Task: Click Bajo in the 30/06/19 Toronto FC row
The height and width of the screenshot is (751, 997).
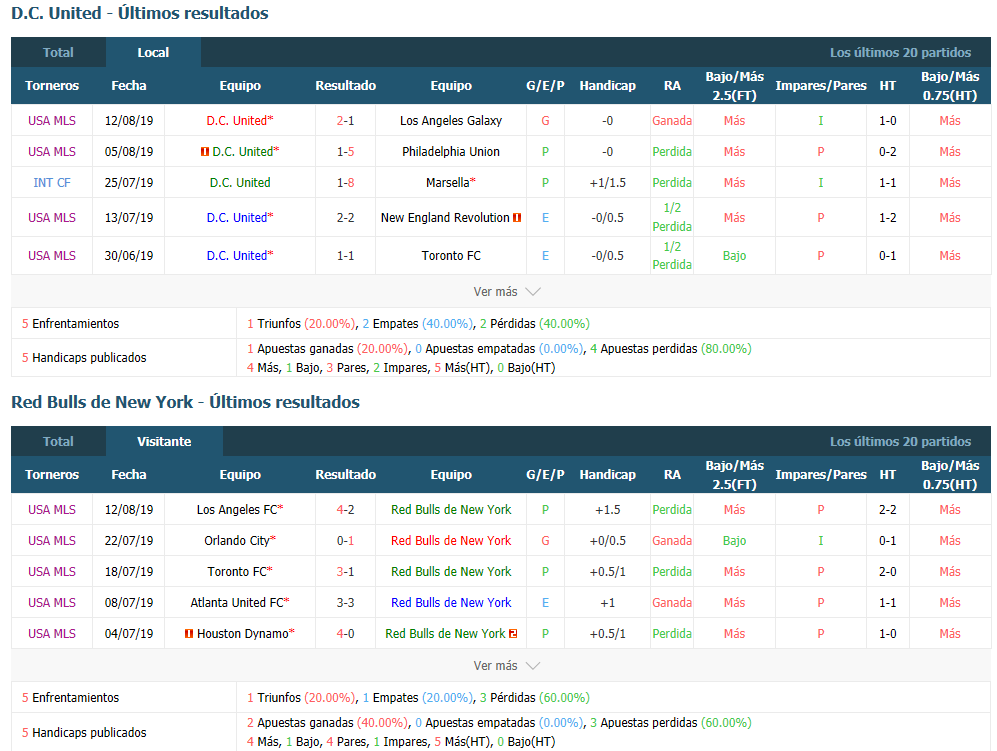Action: [x=734, y=256]
